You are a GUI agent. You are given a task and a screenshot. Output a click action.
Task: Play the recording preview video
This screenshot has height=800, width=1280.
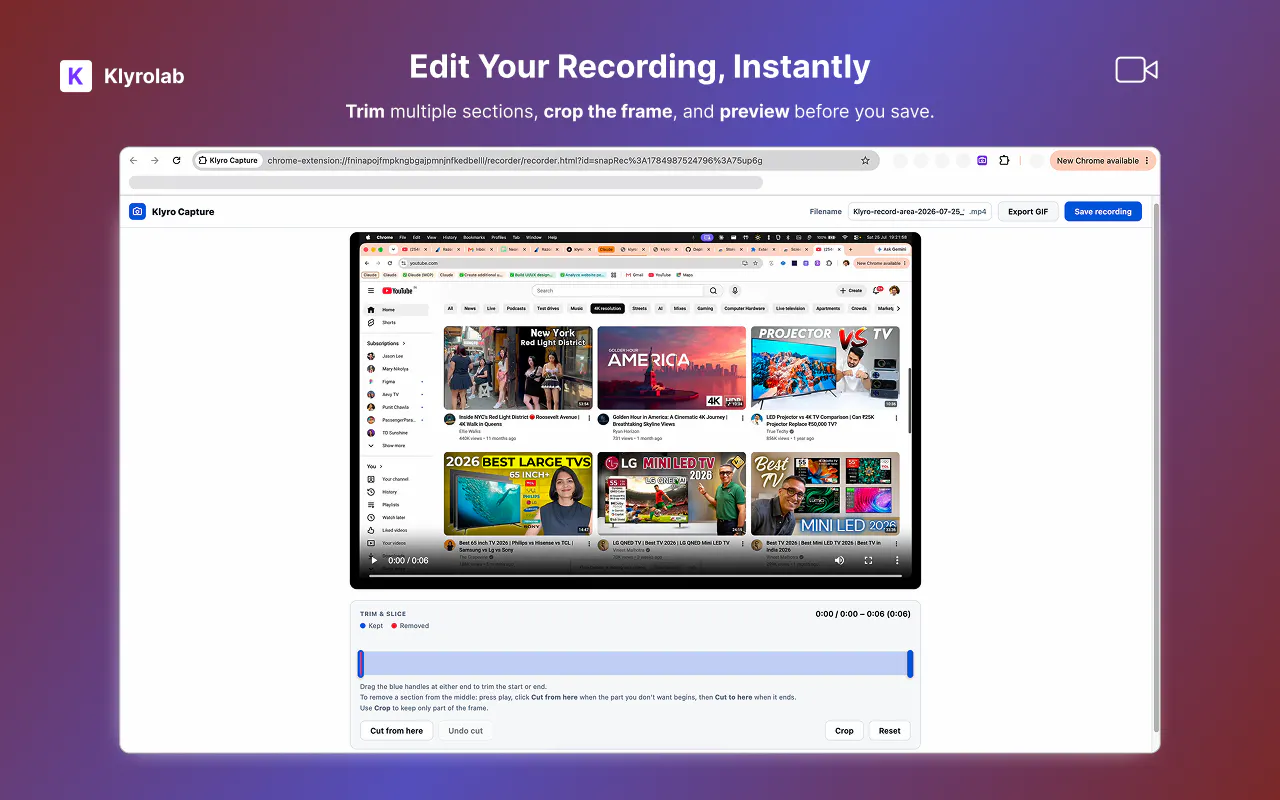(375, 561)
